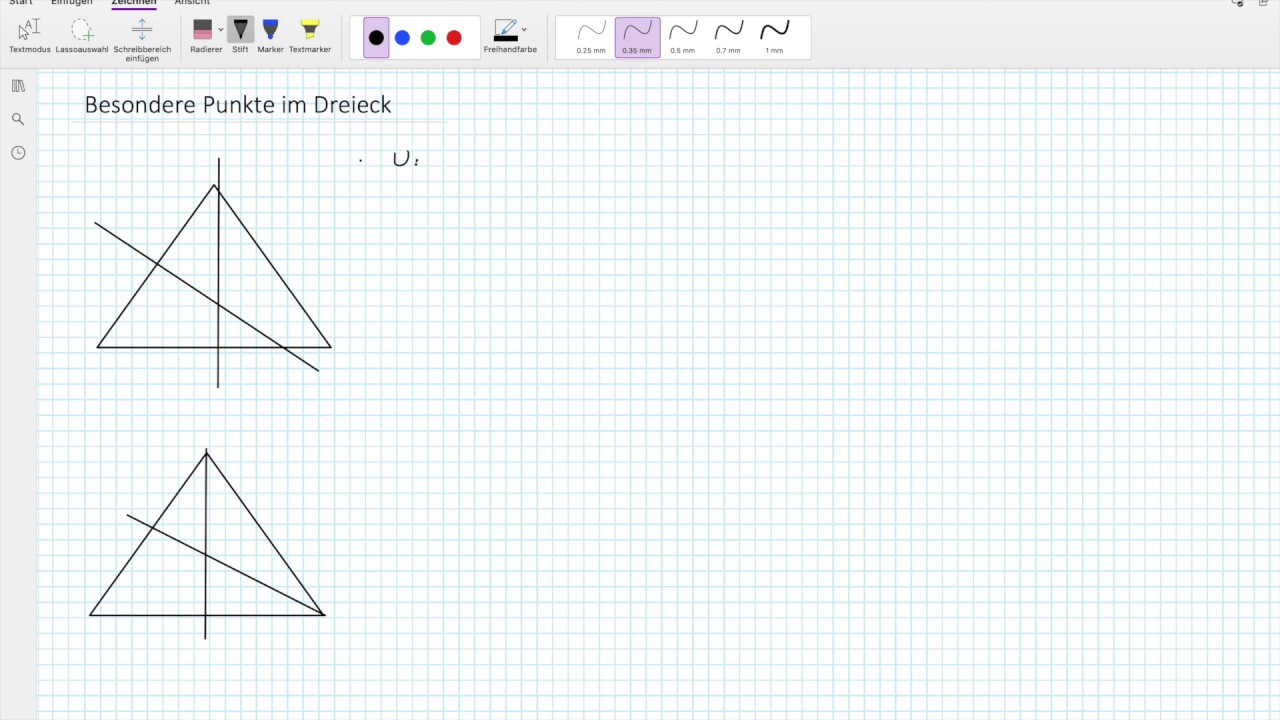
Task: Select the Textmodus tool
Action: pos(30,36)
